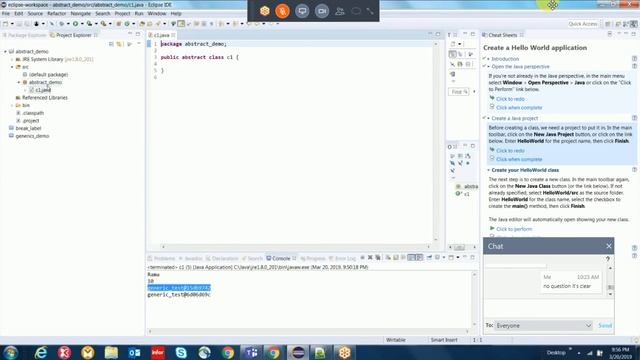
Task: Select the .classpath file
Action: 33,113
